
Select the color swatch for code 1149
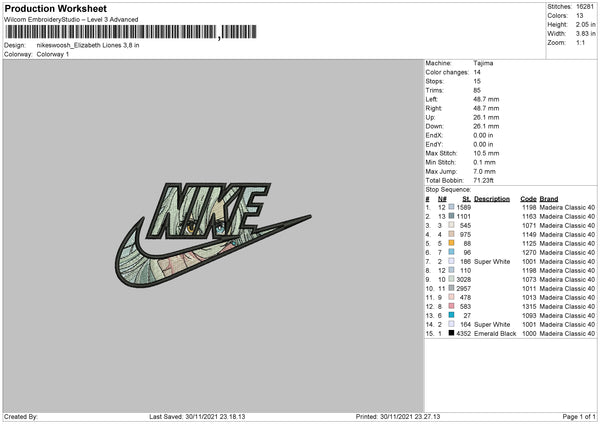(452, 234)
